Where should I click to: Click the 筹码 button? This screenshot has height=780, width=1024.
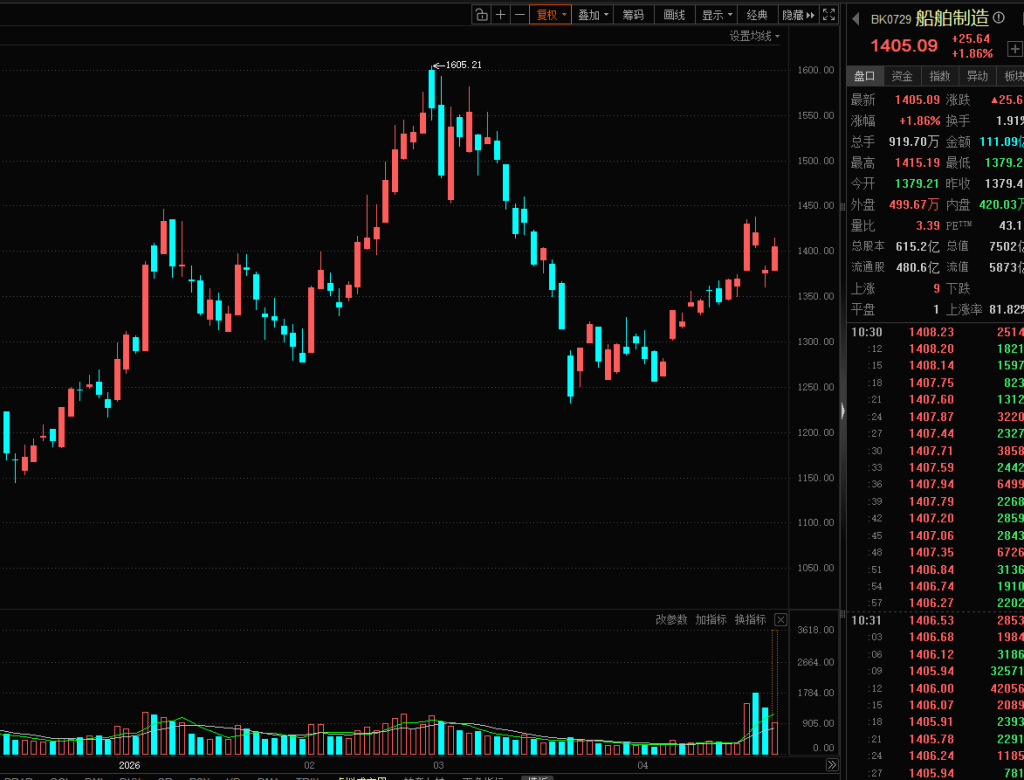click(x=633, y=15)
